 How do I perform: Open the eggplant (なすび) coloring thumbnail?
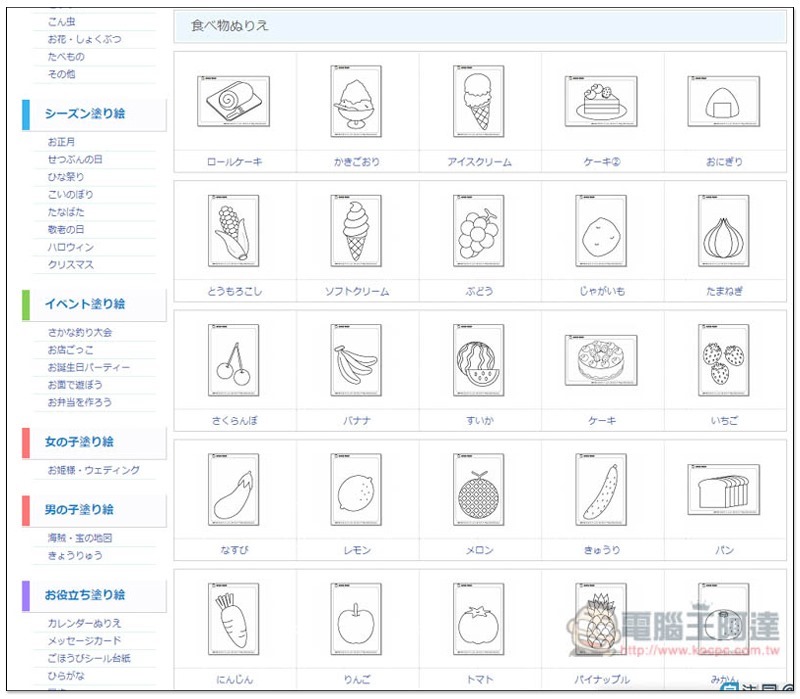coord(234,489)
